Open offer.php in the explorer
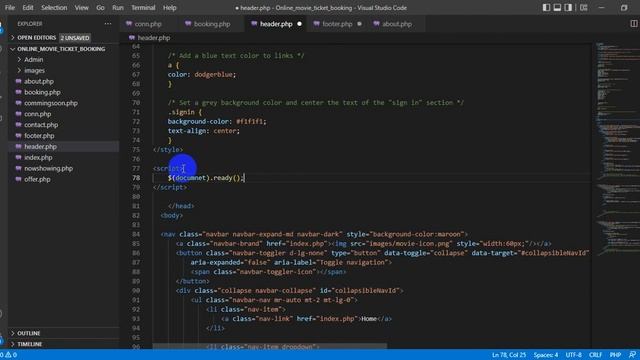640x360 pixels. tap(37, 179)
